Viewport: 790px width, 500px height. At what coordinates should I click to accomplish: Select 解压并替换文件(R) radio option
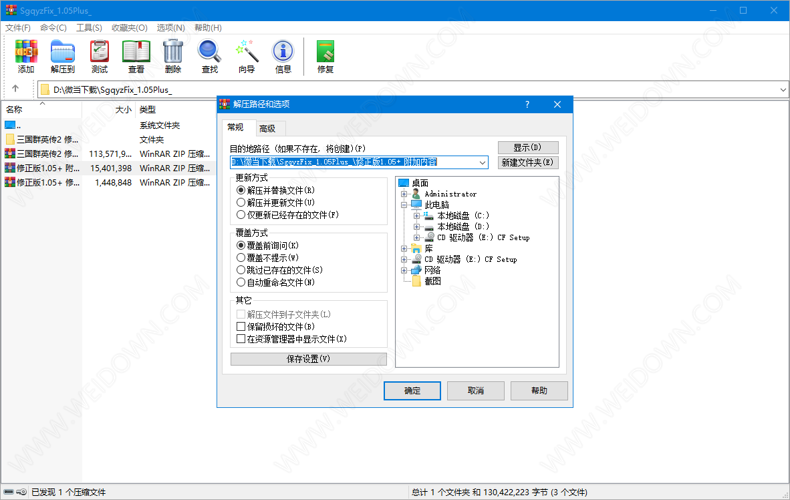click(276, 191)
